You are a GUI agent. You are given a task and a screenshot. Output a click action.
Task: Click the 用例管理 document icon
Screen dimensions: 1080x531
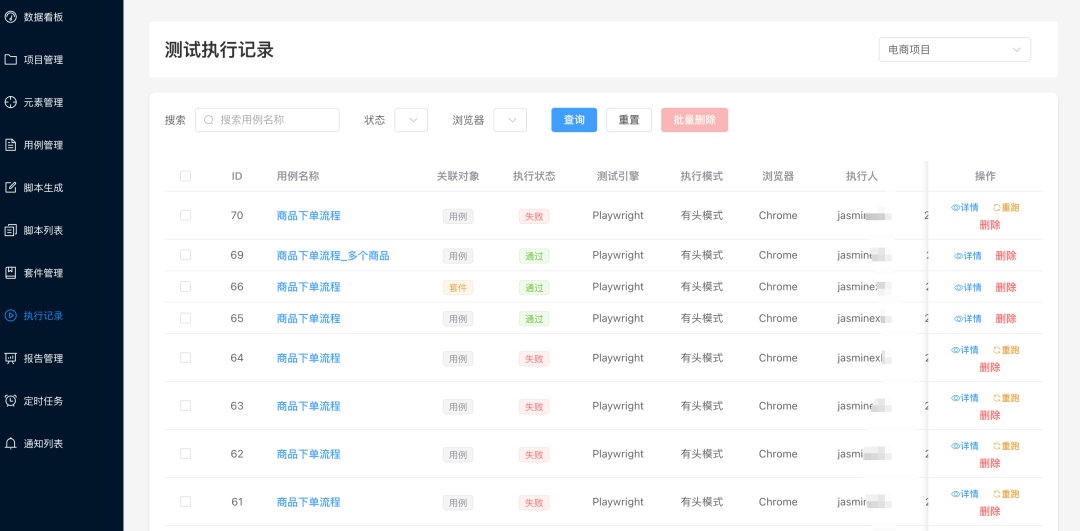[x=10, y=145]
